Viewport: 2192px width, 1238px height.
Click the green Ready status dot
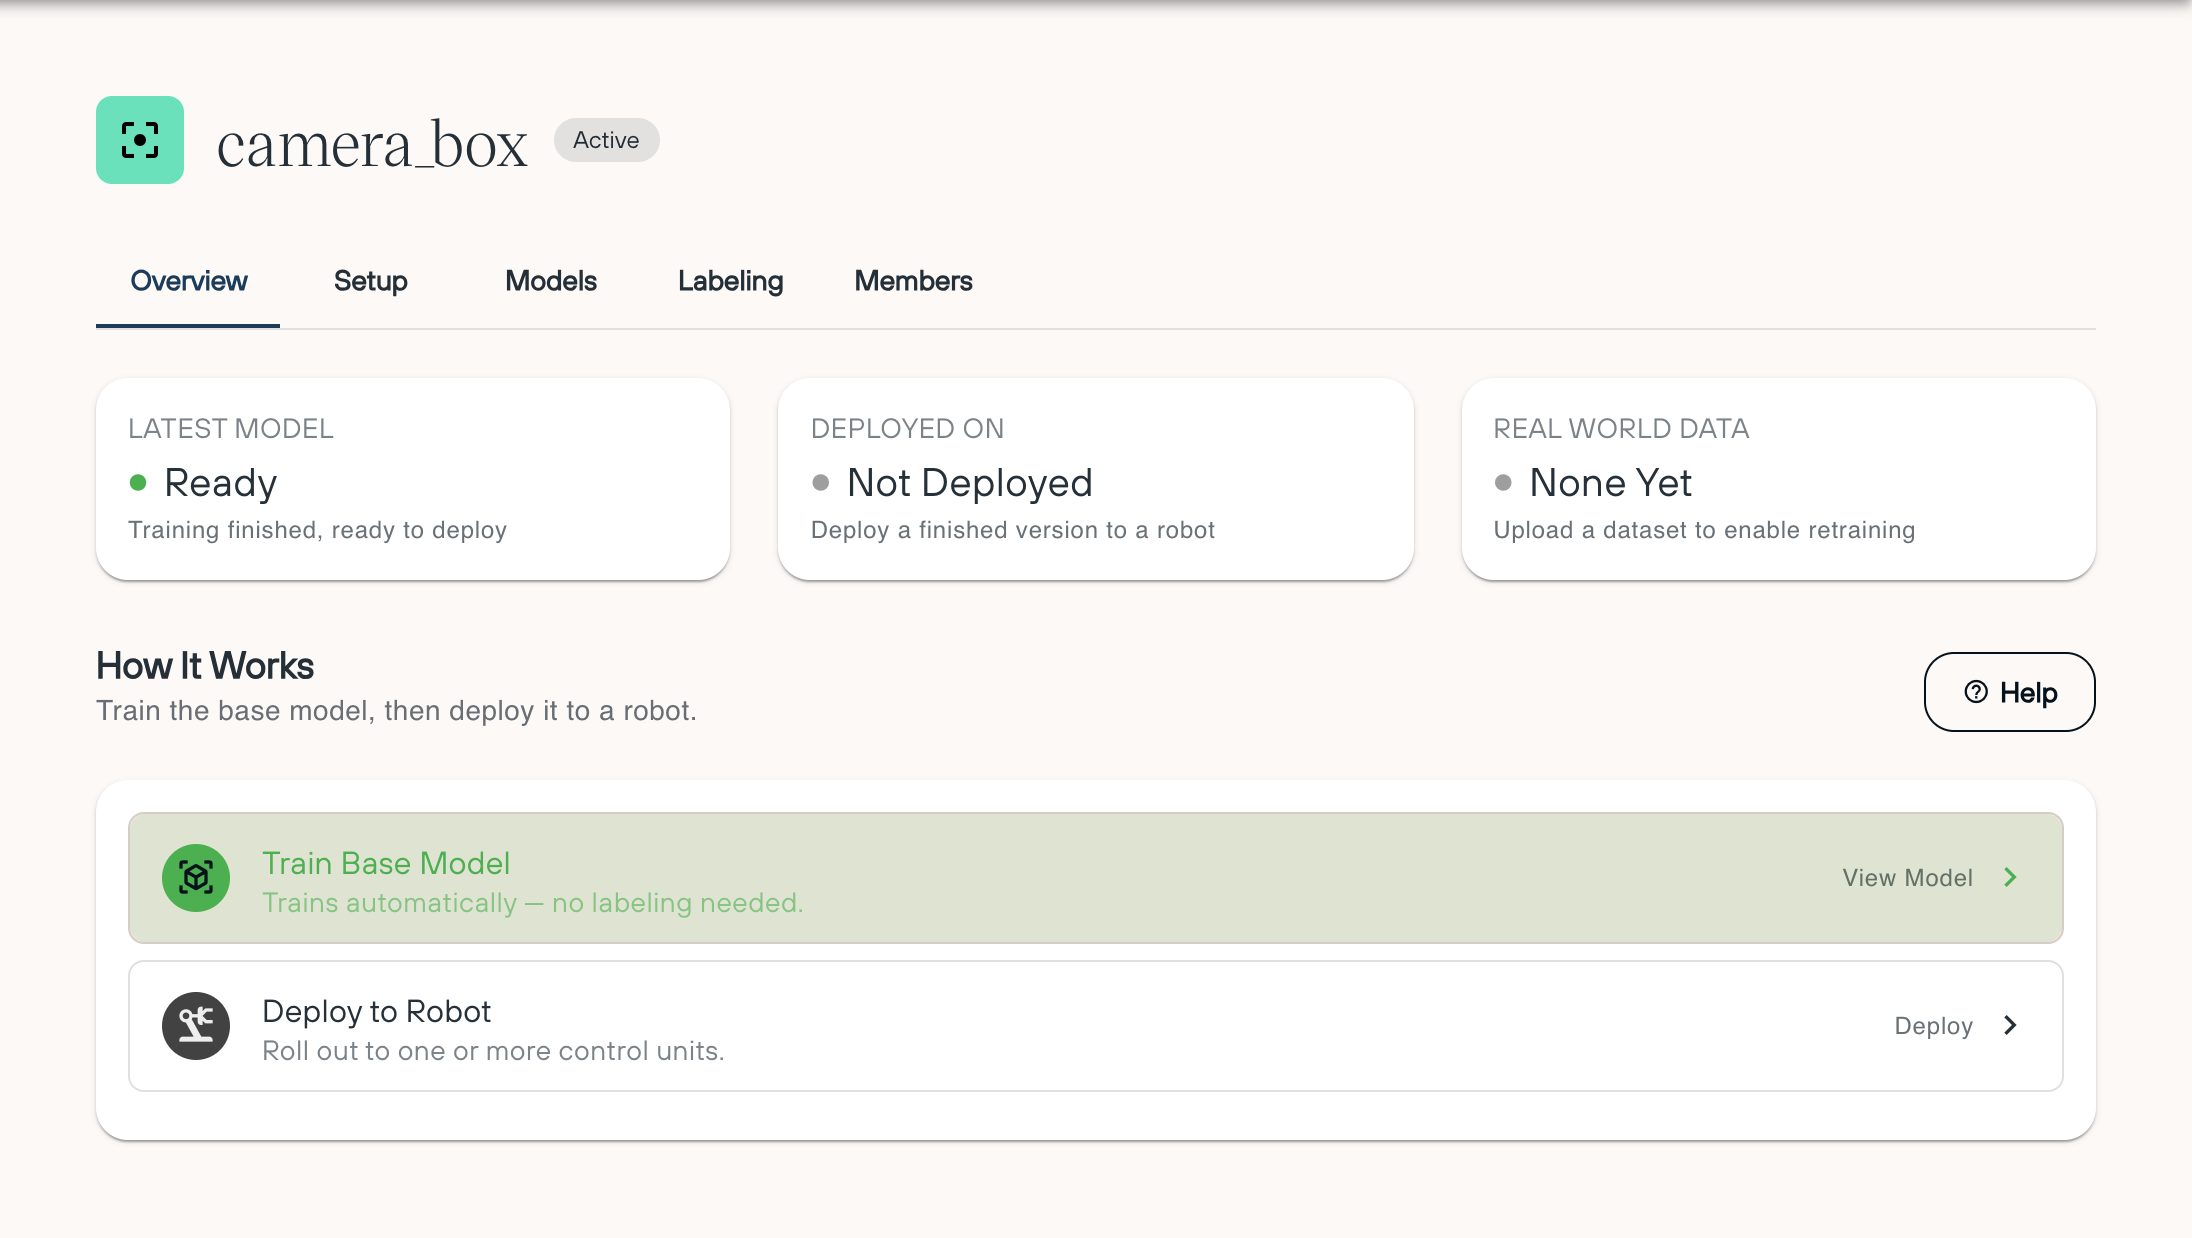(138, 483)
